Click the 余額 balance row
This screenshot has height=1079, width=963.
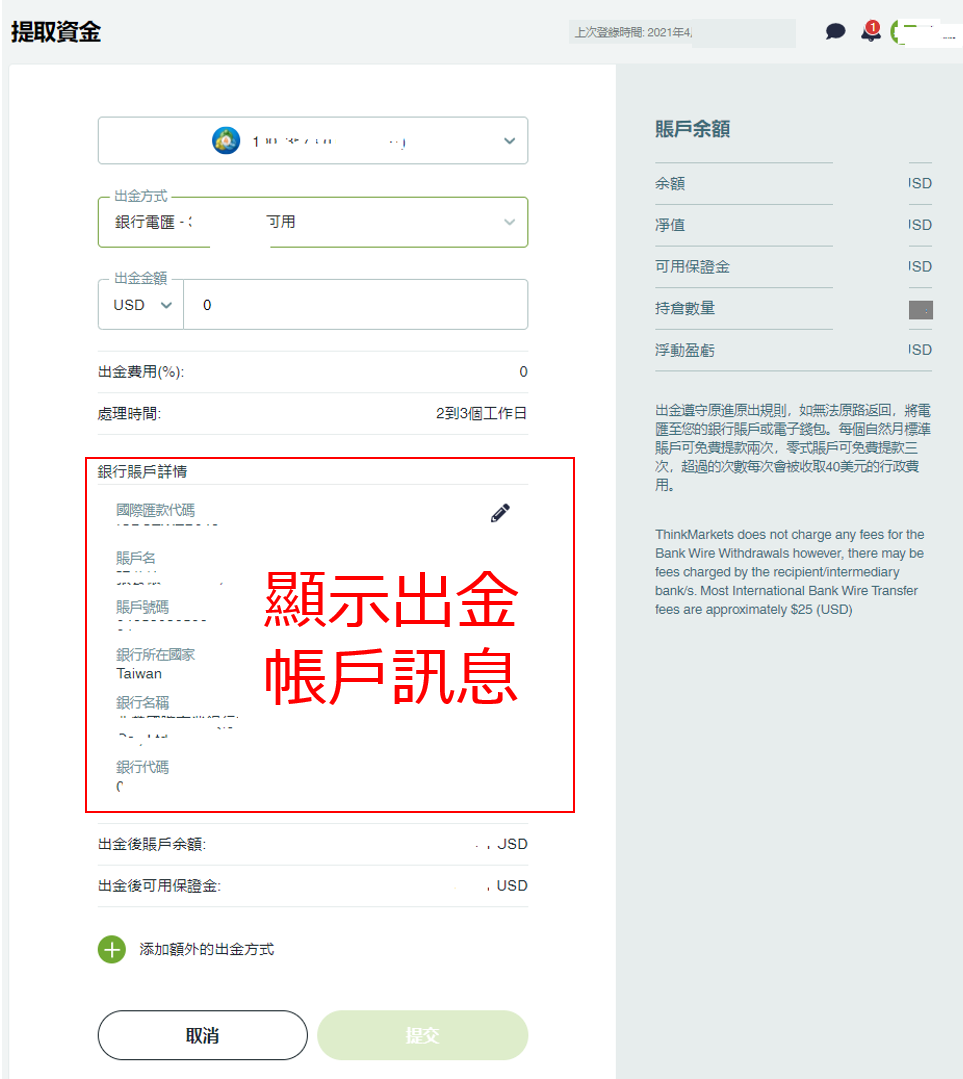pyautogui.click(x=794, y=184)
